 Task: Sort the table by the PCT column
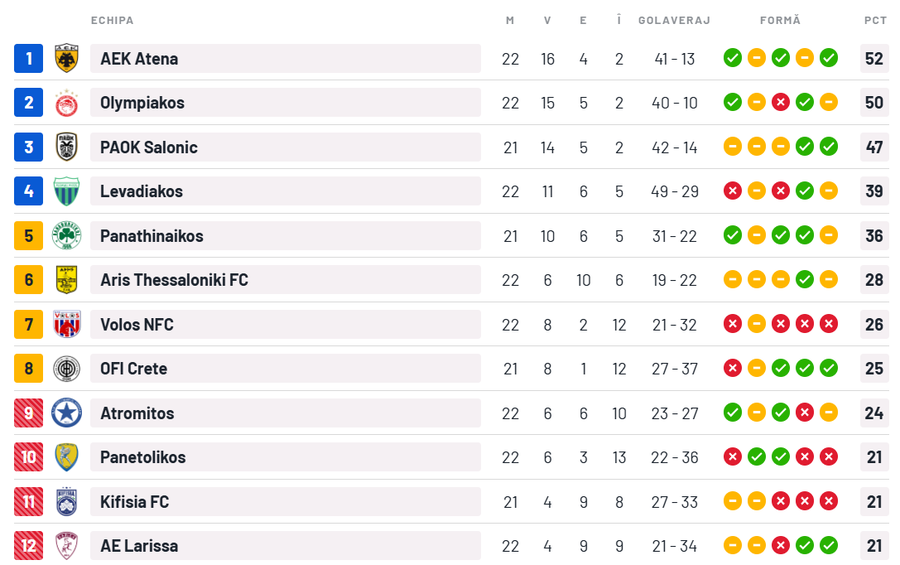pos(875,20)
